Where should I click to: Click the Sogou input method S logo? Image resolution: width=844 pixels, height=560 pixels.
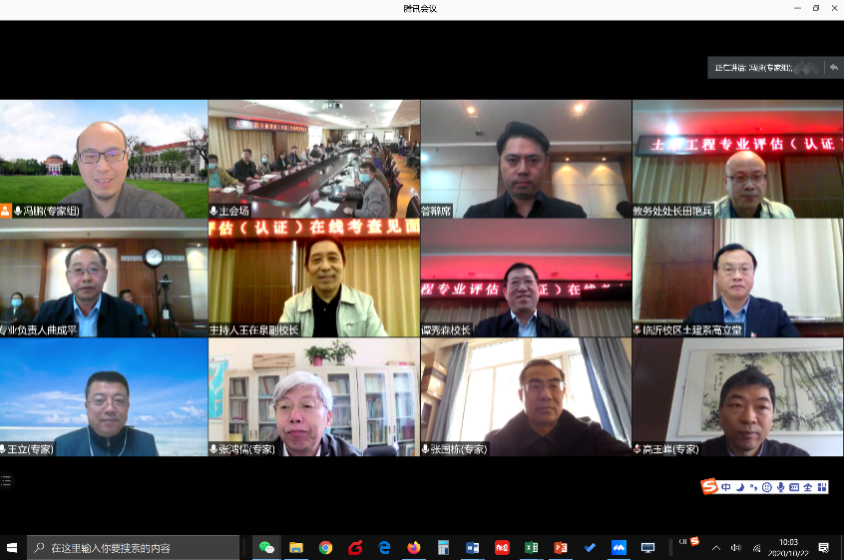[x=709, y=487]
